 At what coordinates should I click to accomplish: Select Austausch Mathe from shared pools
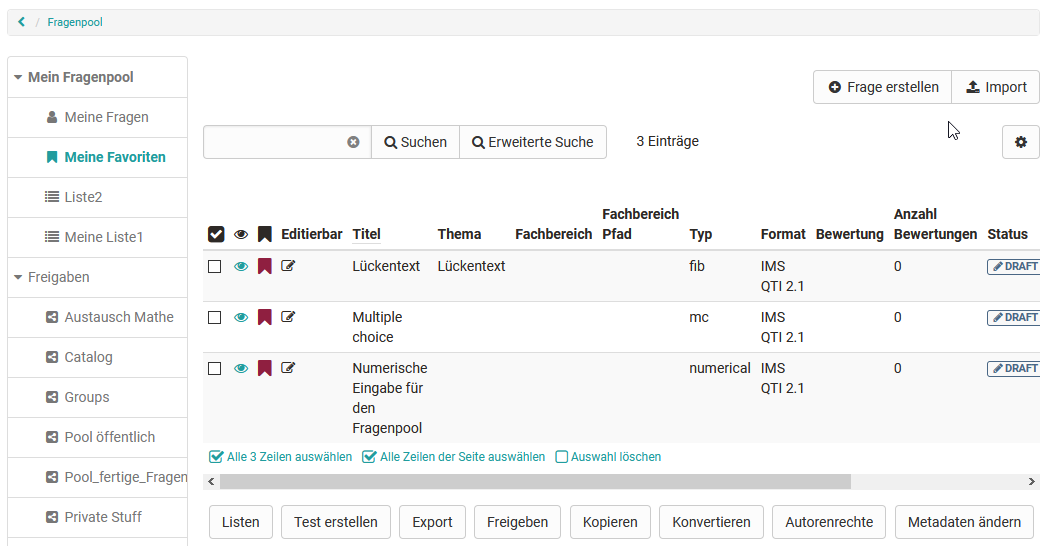tap(118, 317)
